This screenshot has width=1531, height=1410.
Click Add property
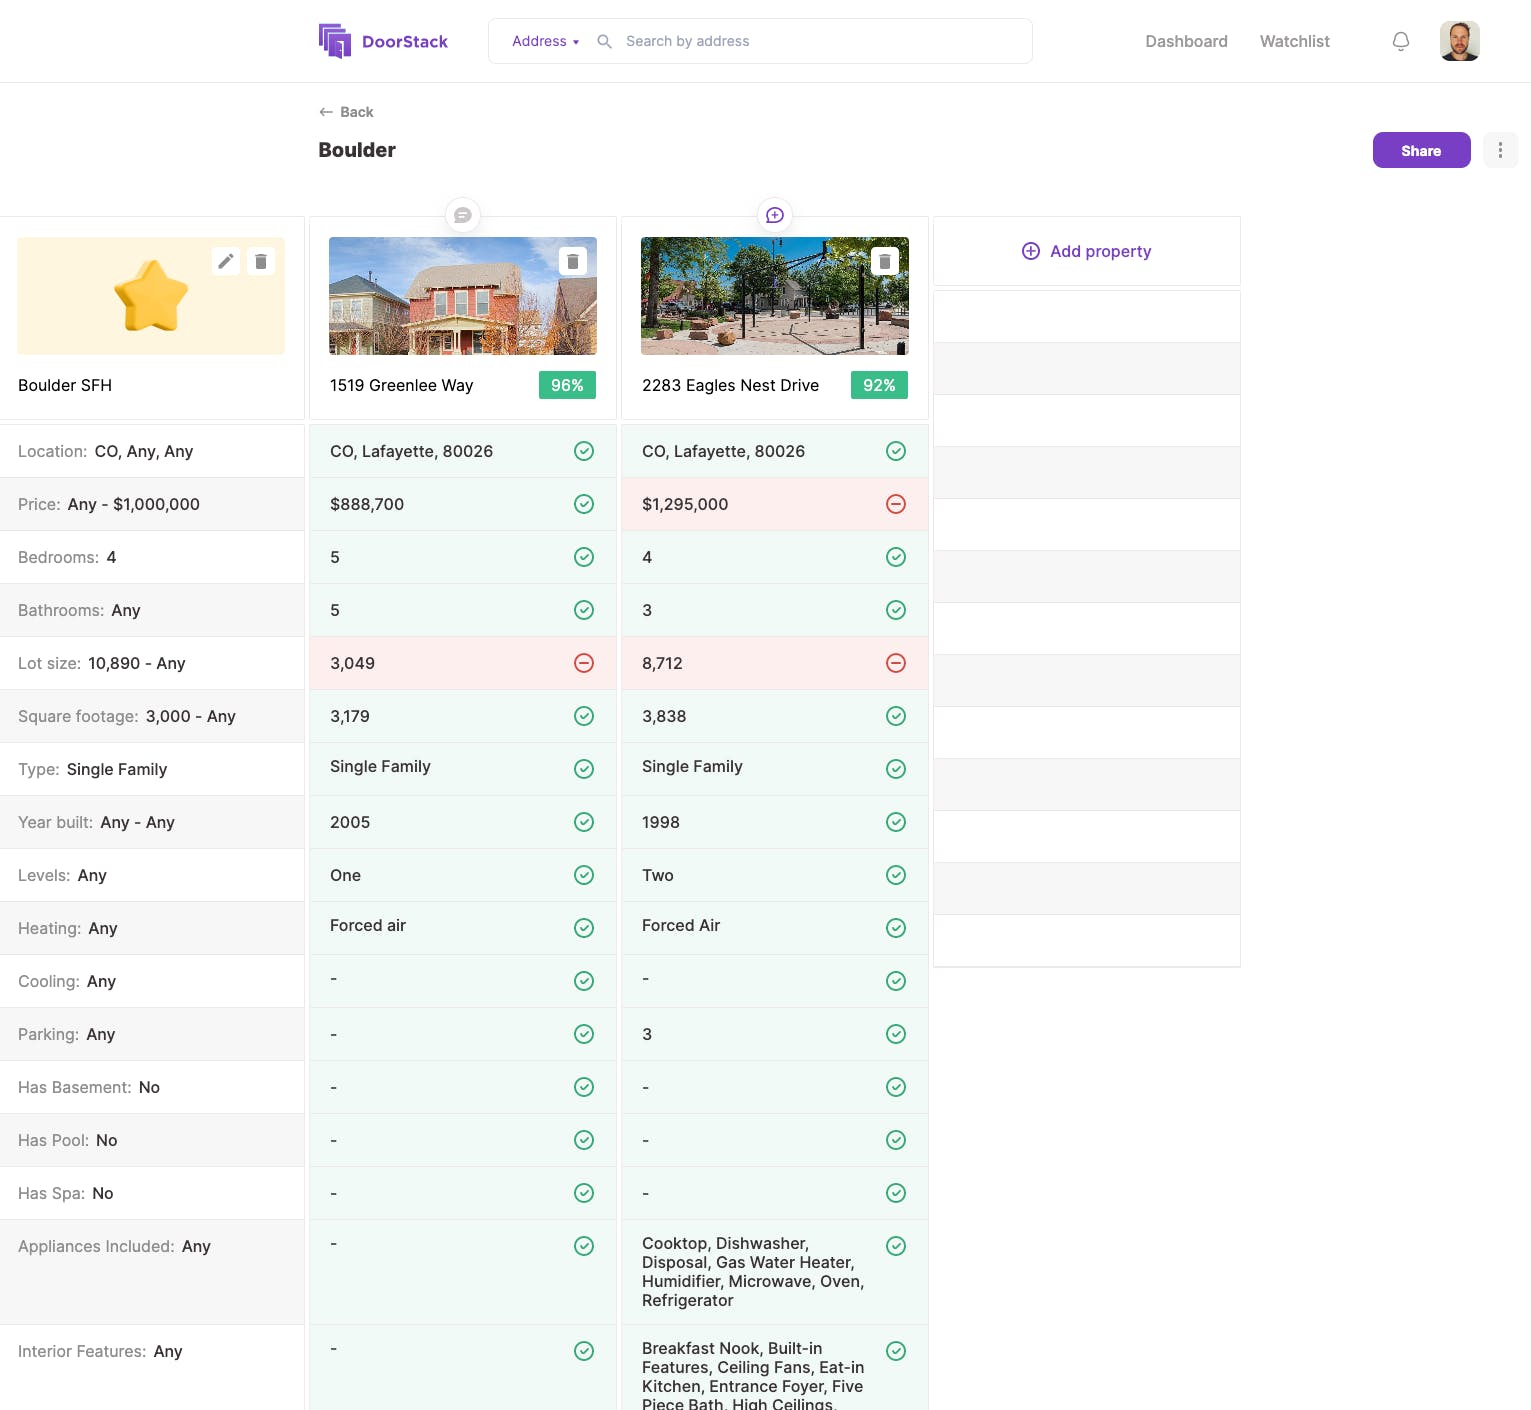(x=1086, y=251)
